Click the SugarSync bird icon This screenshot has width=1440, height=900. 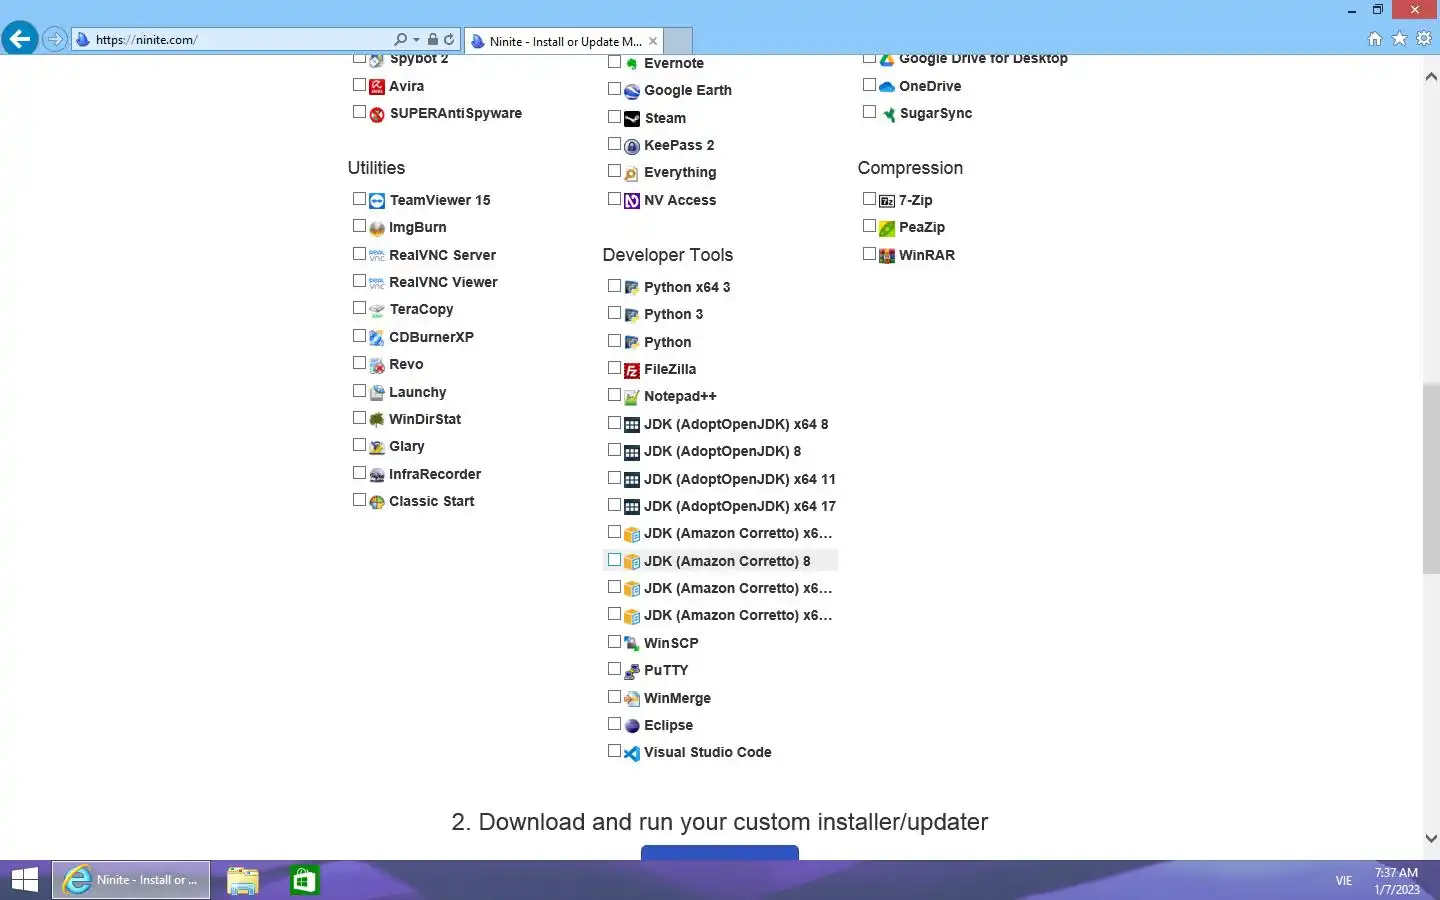[x=888, y=114]
